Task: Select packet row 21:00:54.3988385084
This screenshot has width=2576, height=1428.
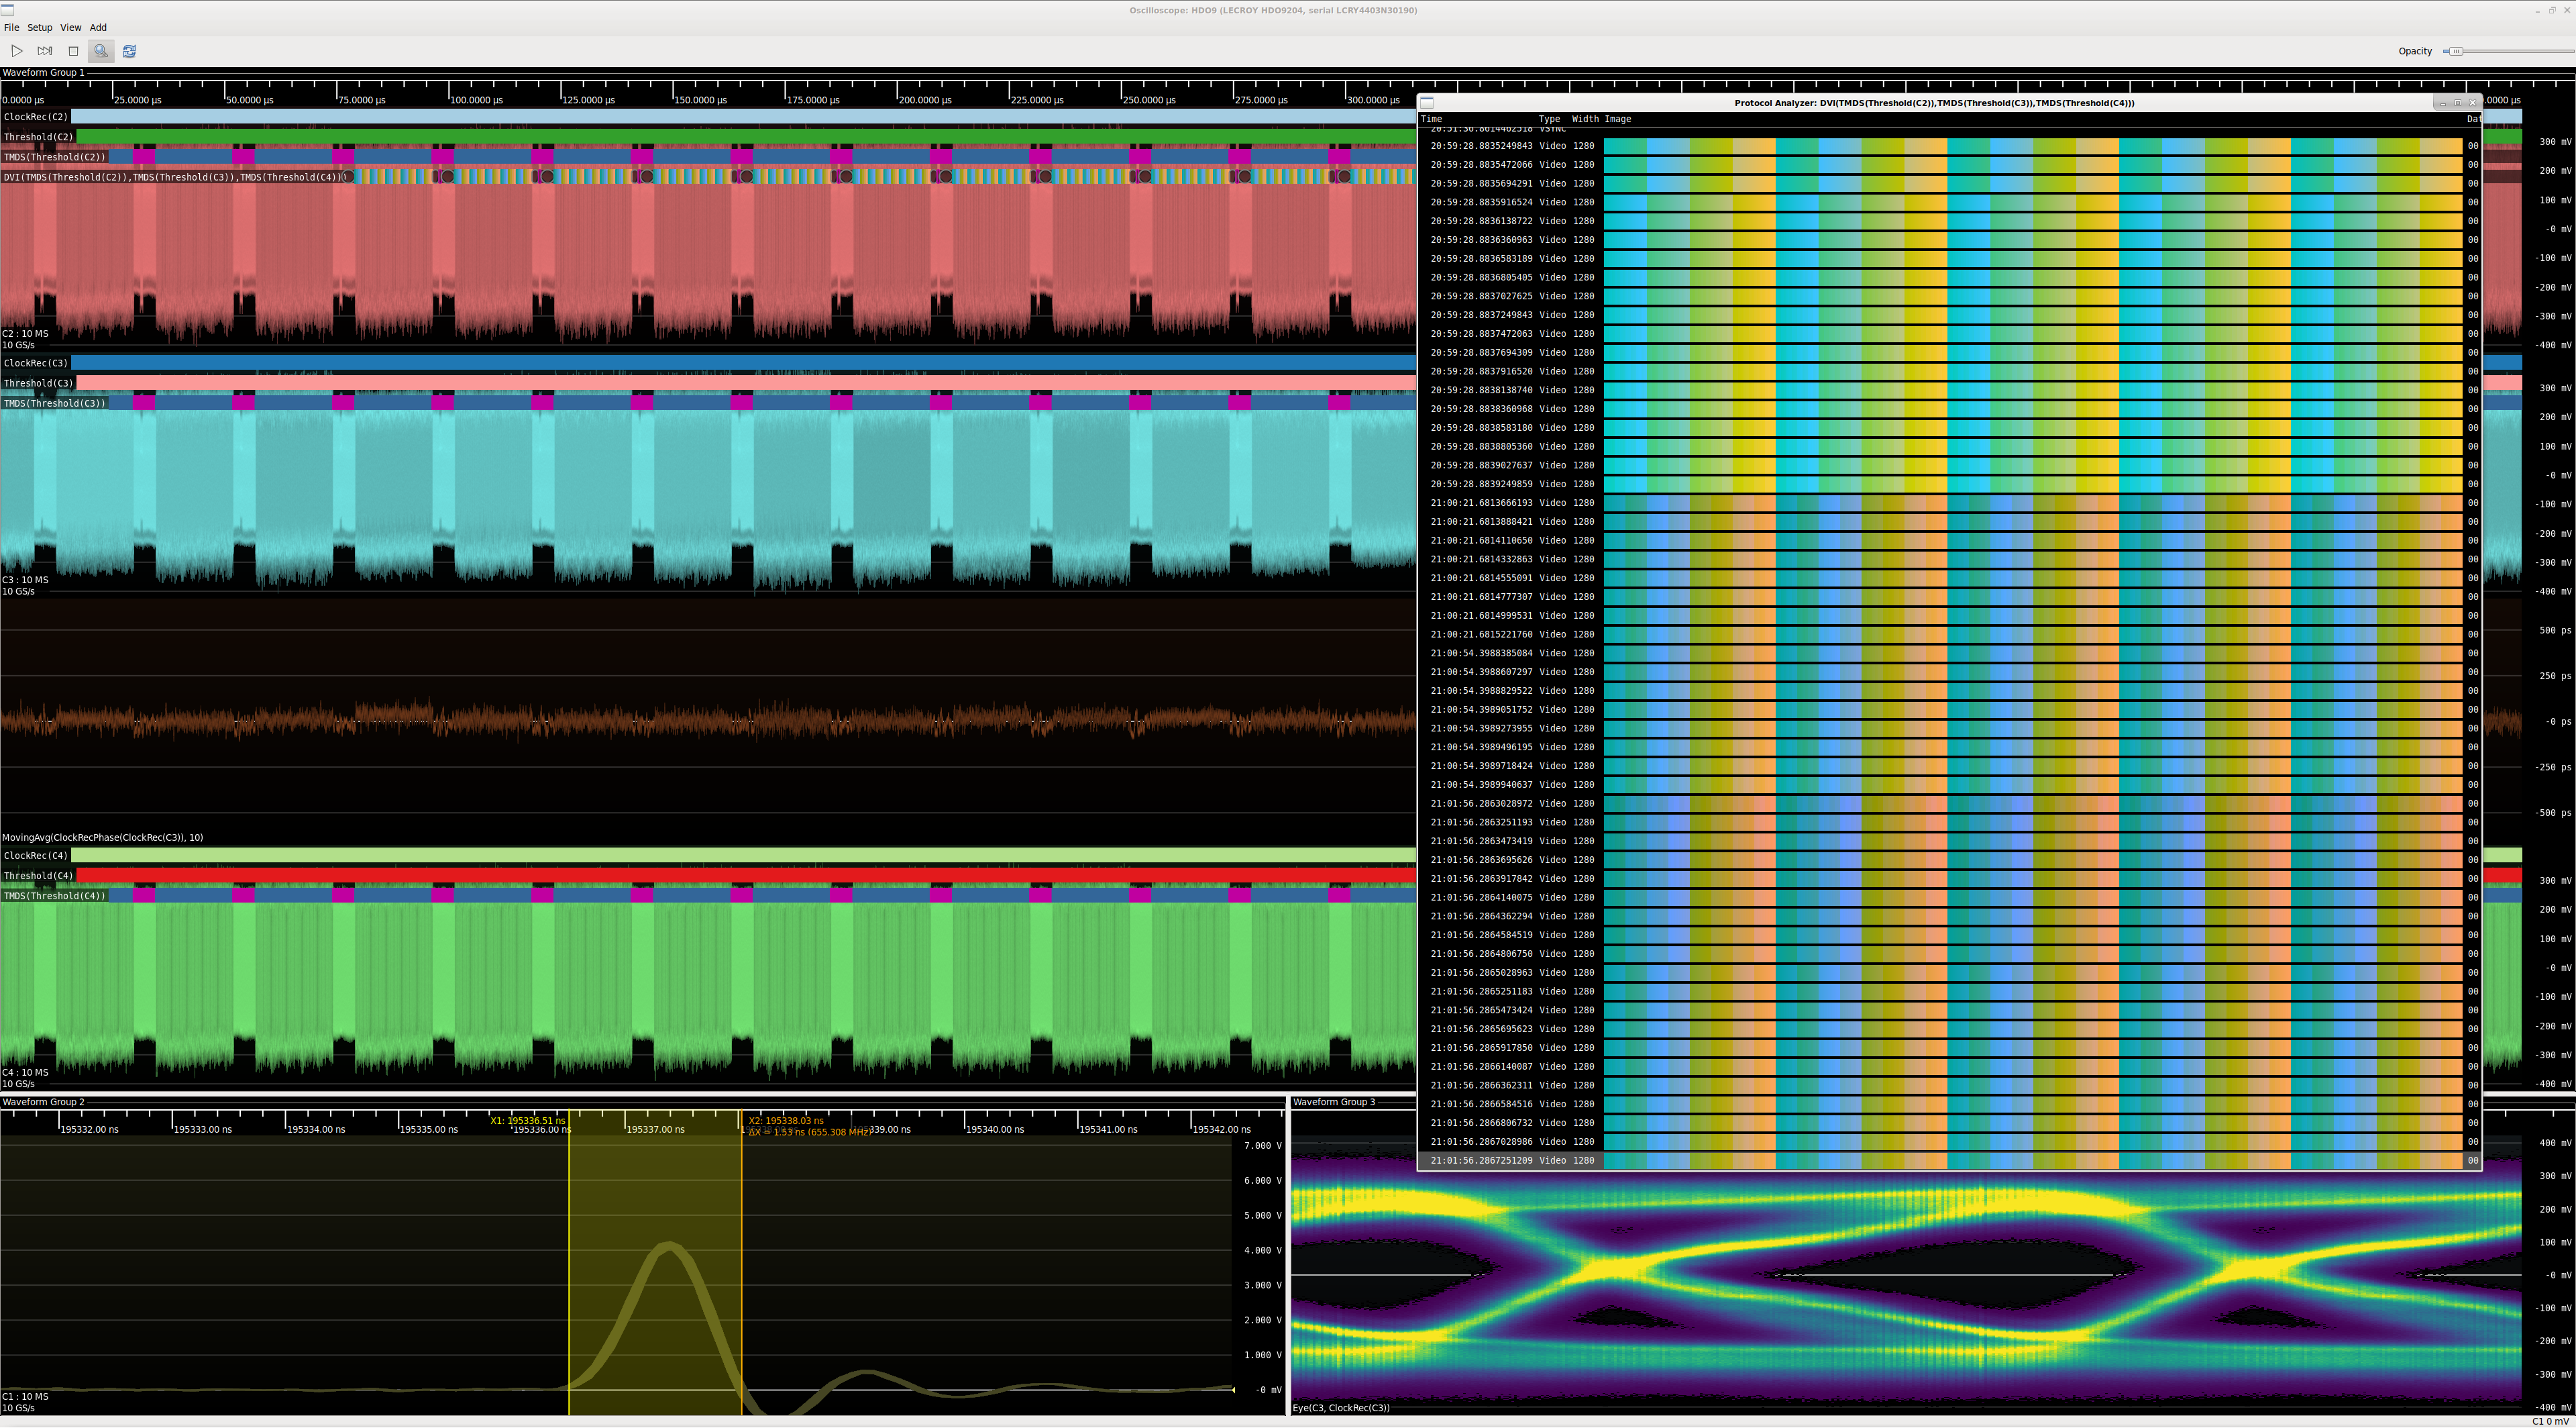Action: pos(1950,653)
